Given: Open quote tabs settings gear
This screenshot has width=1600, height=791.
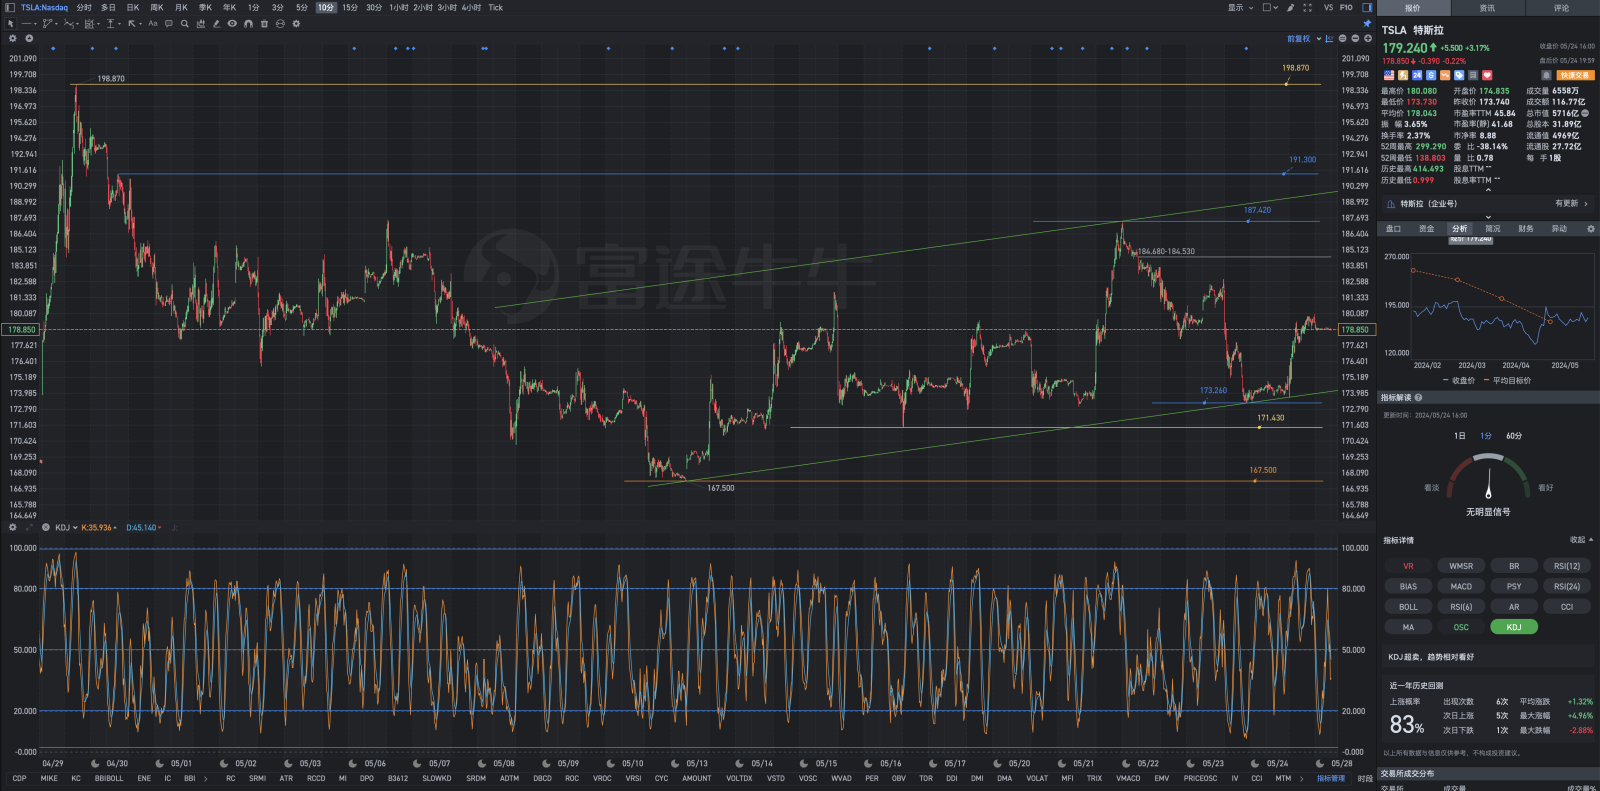Looking at the screenshot, I should 1591,229.
